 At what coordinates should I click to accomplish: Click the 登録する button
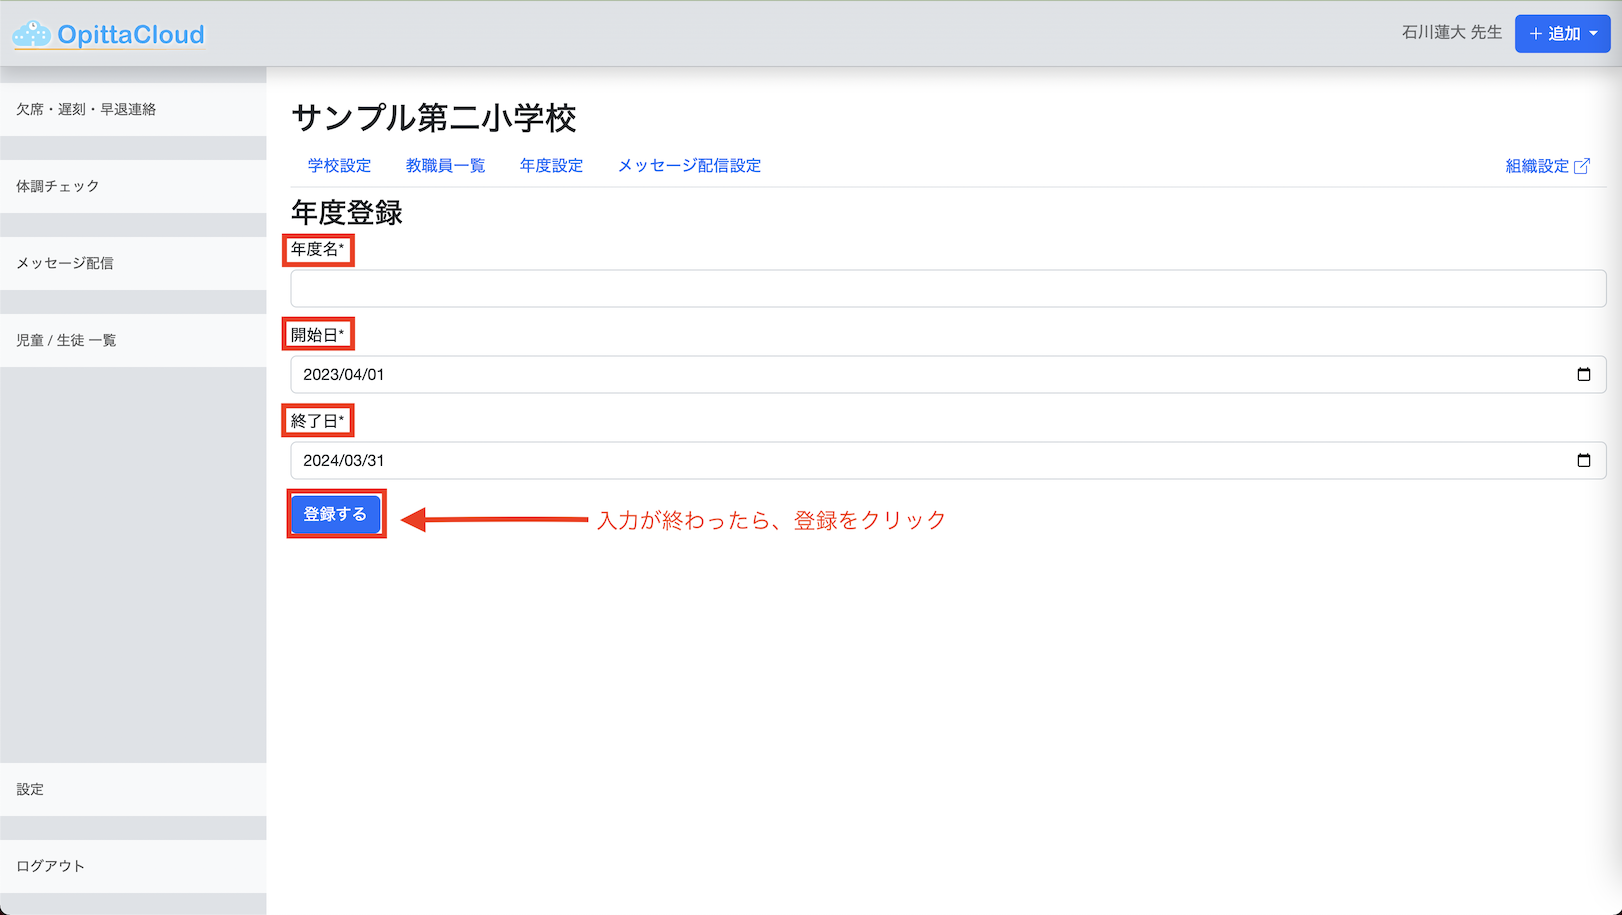click(x=336, y=514)
